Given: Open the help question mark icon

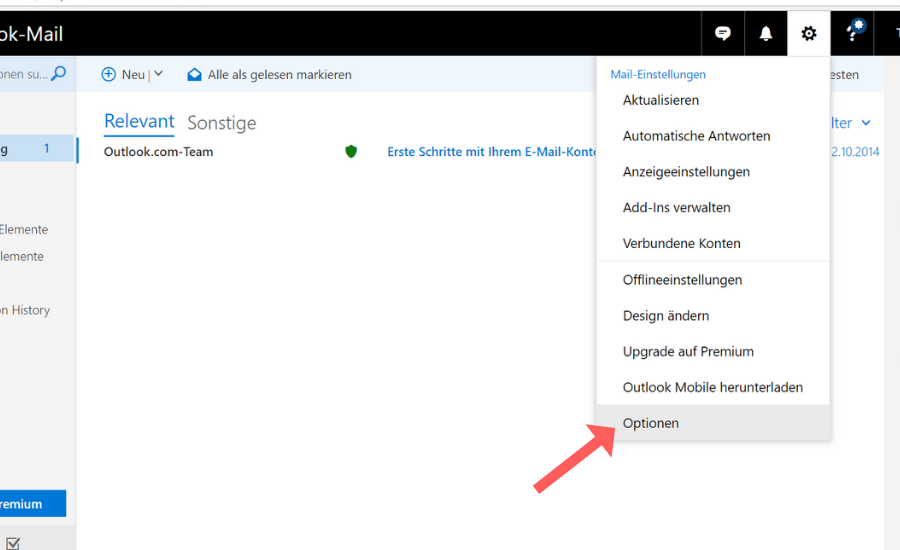Looking at the screenshot, I should (x=853, y=34).
